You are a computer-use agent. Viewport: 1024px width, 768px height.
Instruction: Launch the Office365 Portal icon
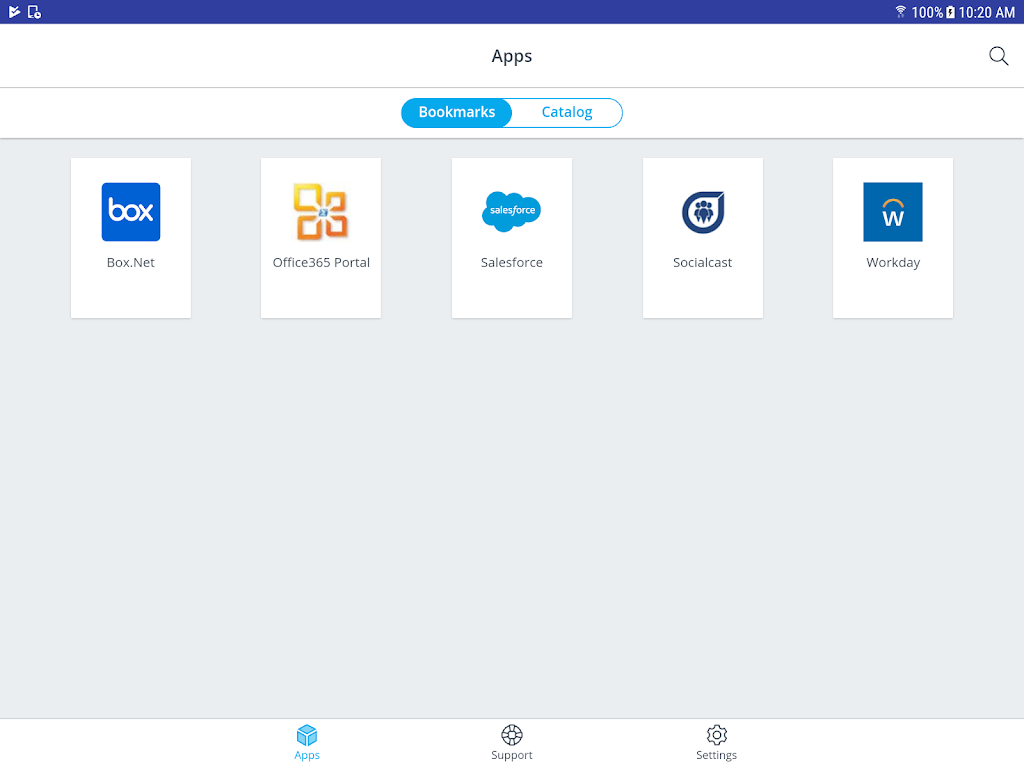[x=321, y=212]
